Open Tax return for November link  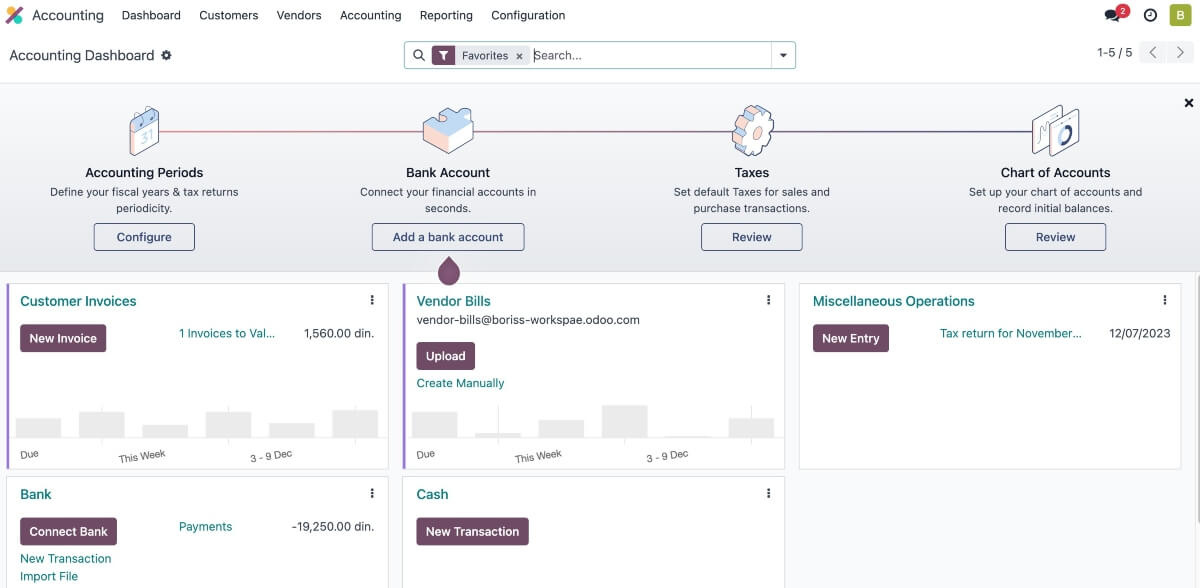point(1011,333)
